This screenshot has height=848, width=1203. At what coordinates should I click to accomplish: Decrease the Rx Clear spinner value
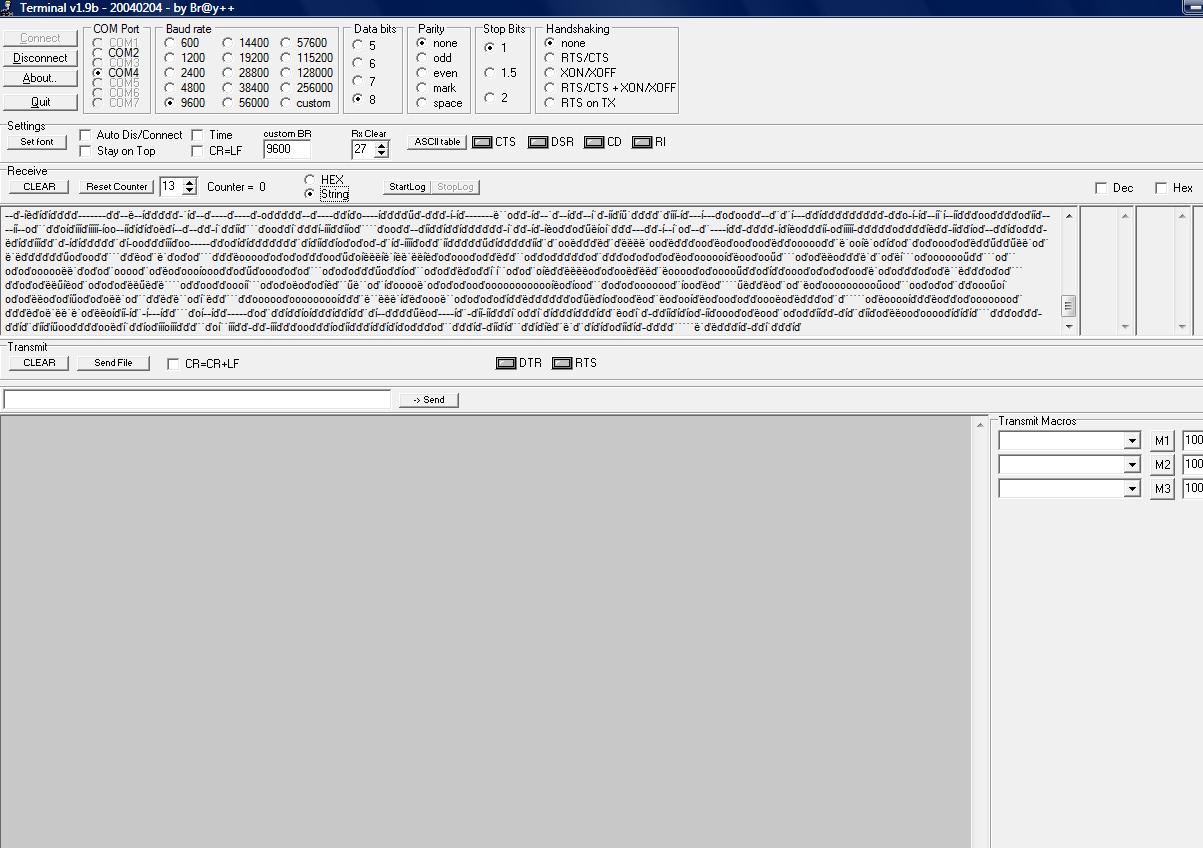[x=381, y=153]
